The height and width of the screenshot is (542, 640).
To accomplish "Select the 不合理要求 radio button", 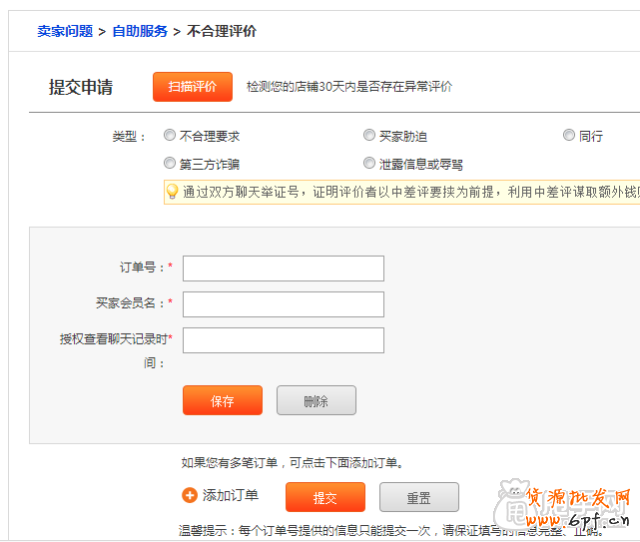I will coord(170,135).
